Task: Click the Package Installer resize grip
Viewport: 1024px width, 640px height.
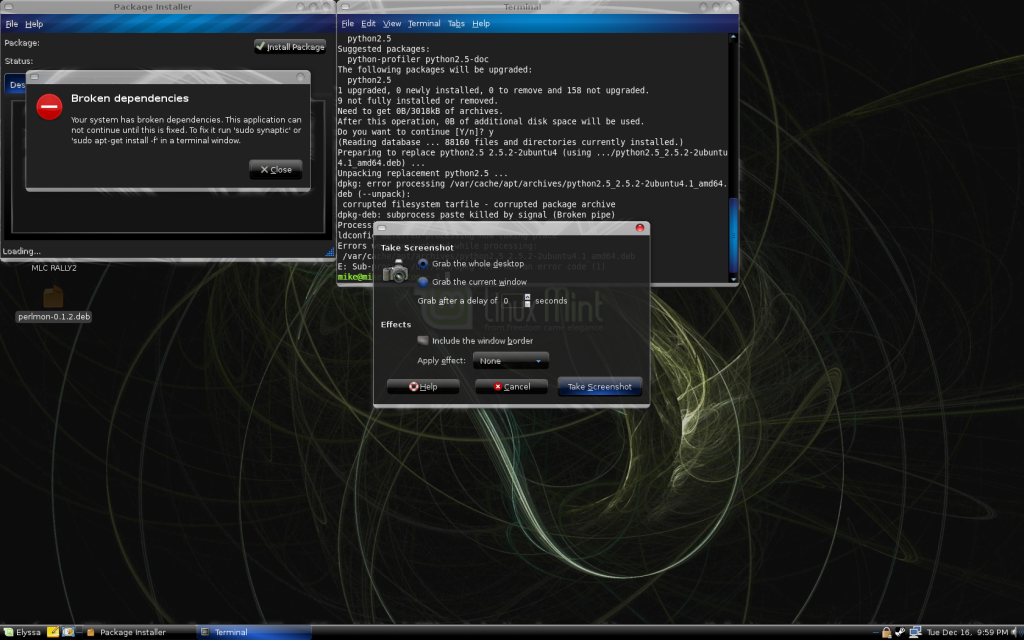Action: pos(330,251)
